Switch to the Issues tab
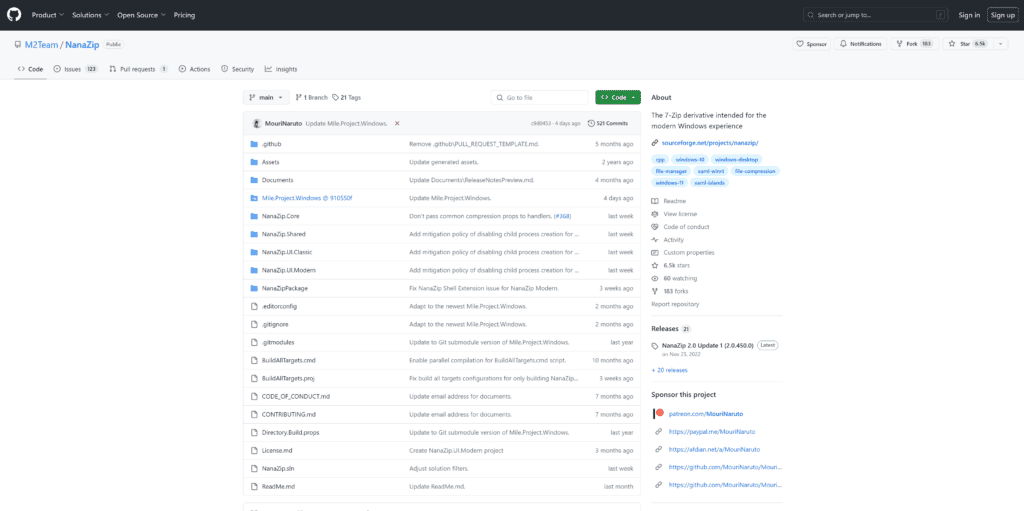This screenshot has height=511, width=1024. click(x=76, y=69)
